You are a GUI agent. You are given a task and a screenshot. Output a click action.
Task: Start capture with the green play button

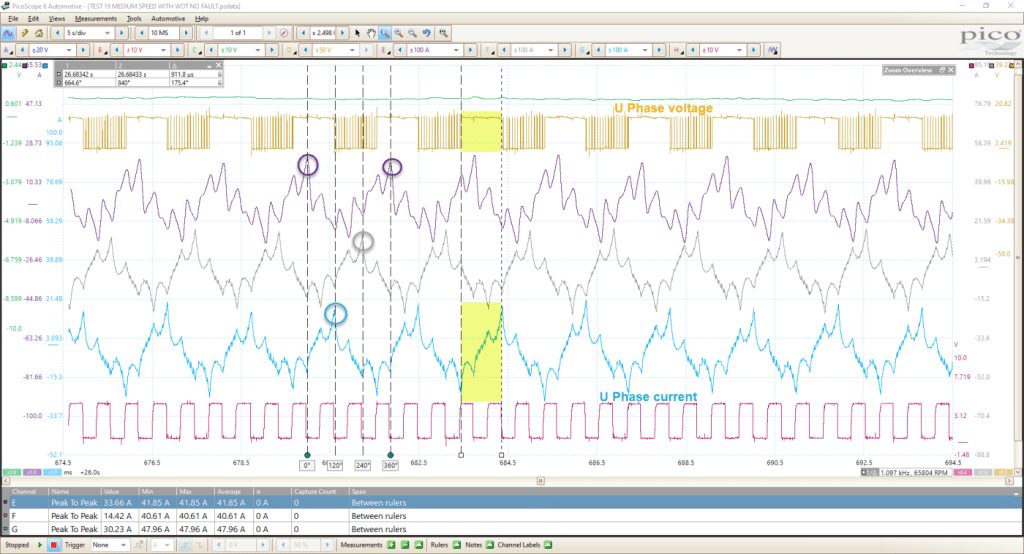tap(40, 545)
